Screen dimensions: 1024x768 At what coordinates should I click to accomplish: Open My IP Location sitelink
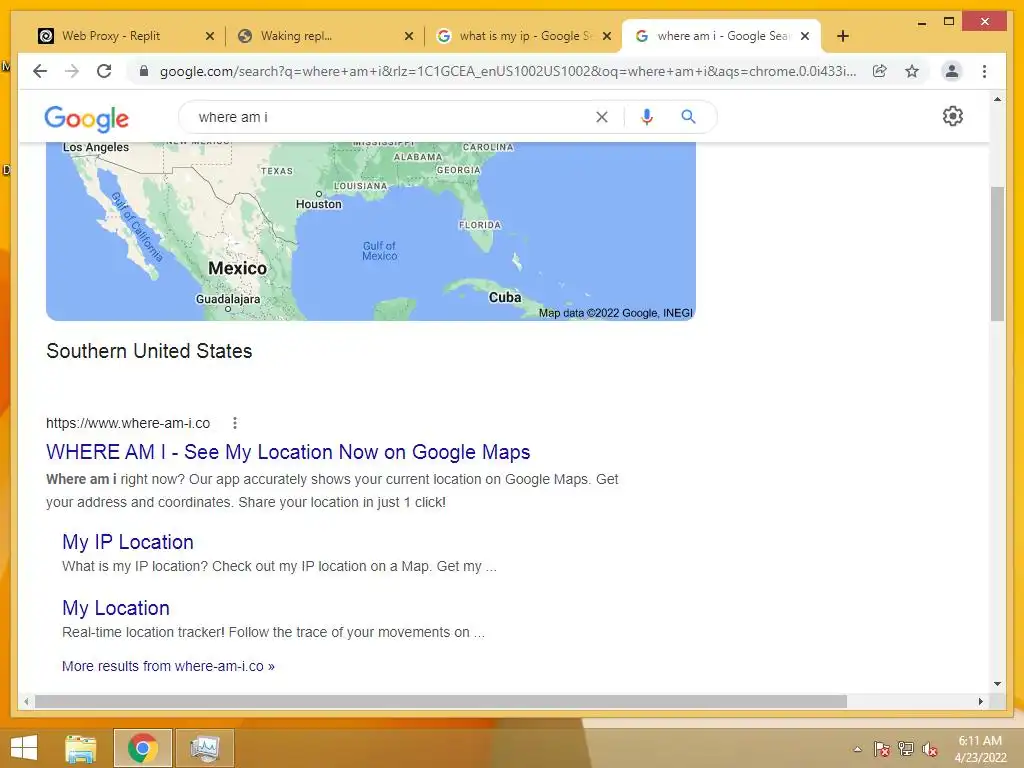coord(128,542)
